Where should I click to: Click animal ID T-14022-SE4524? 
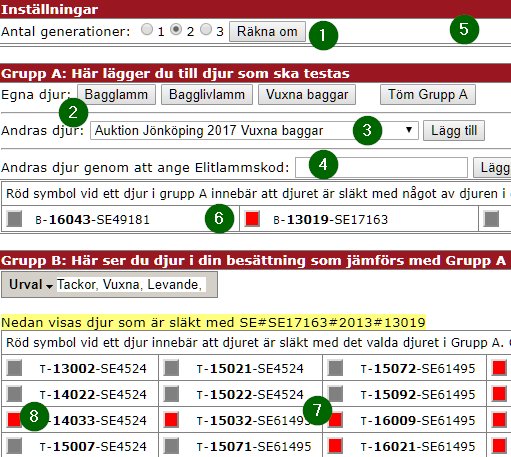tap(93, 395)
